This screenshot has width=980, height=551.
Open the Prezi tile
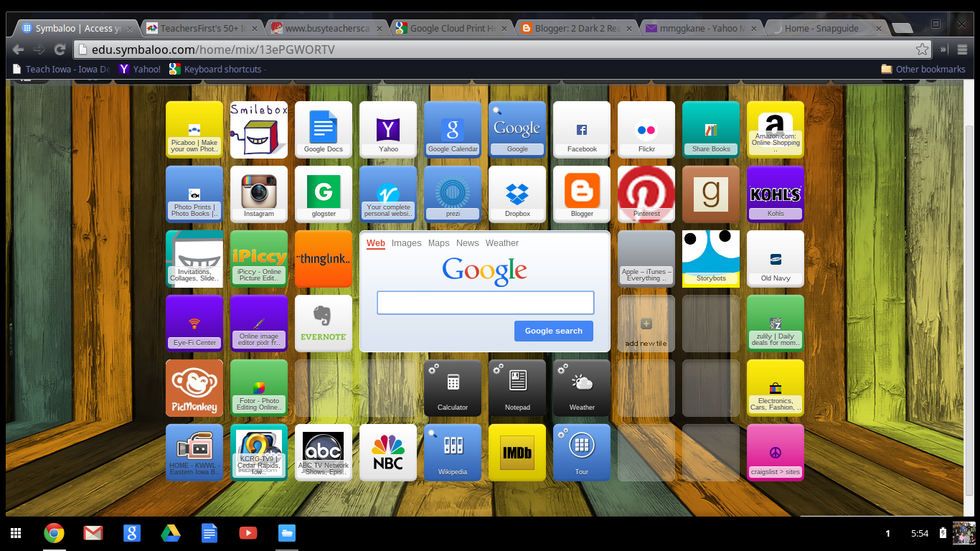[452, 194]
